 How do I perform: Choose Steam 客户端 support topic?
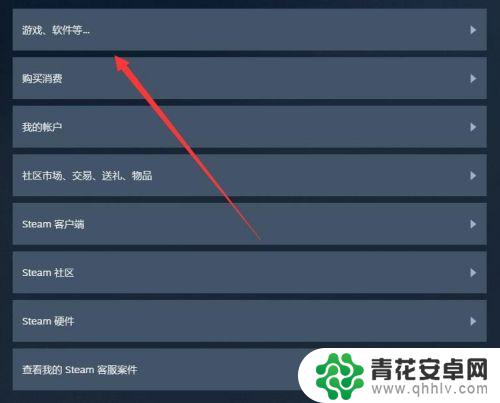pos(250,224)
